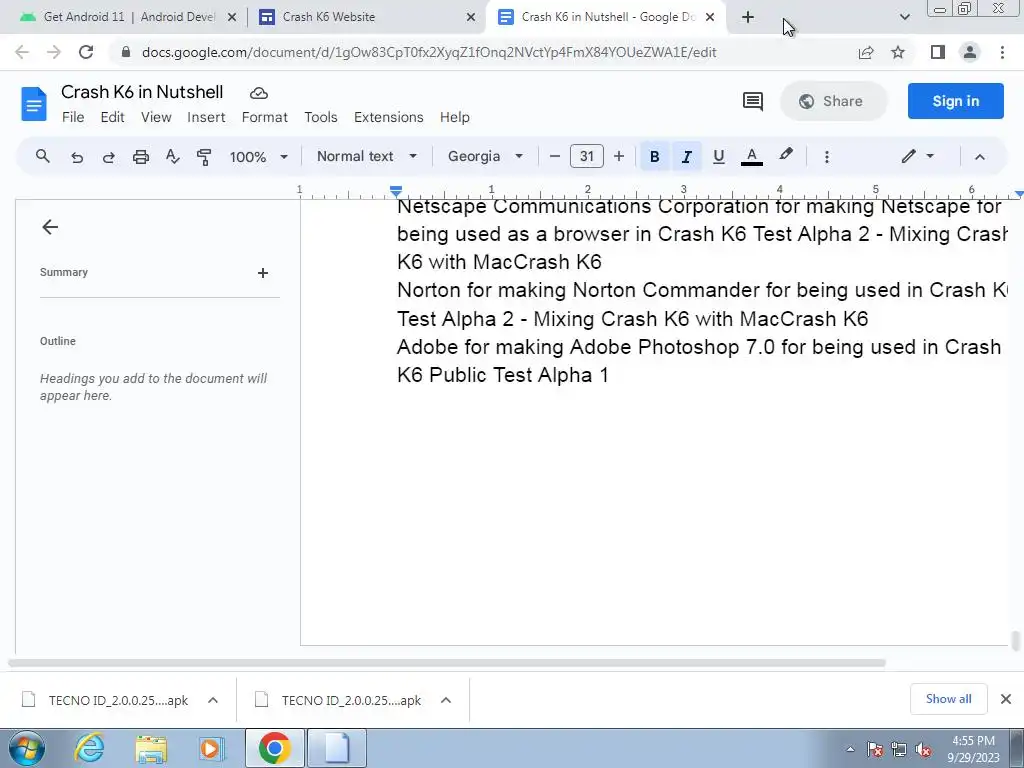Open the Chrome profile icon
Image resolution: width=1024 pixels, height=768 pixels.
tap(970, 52)
